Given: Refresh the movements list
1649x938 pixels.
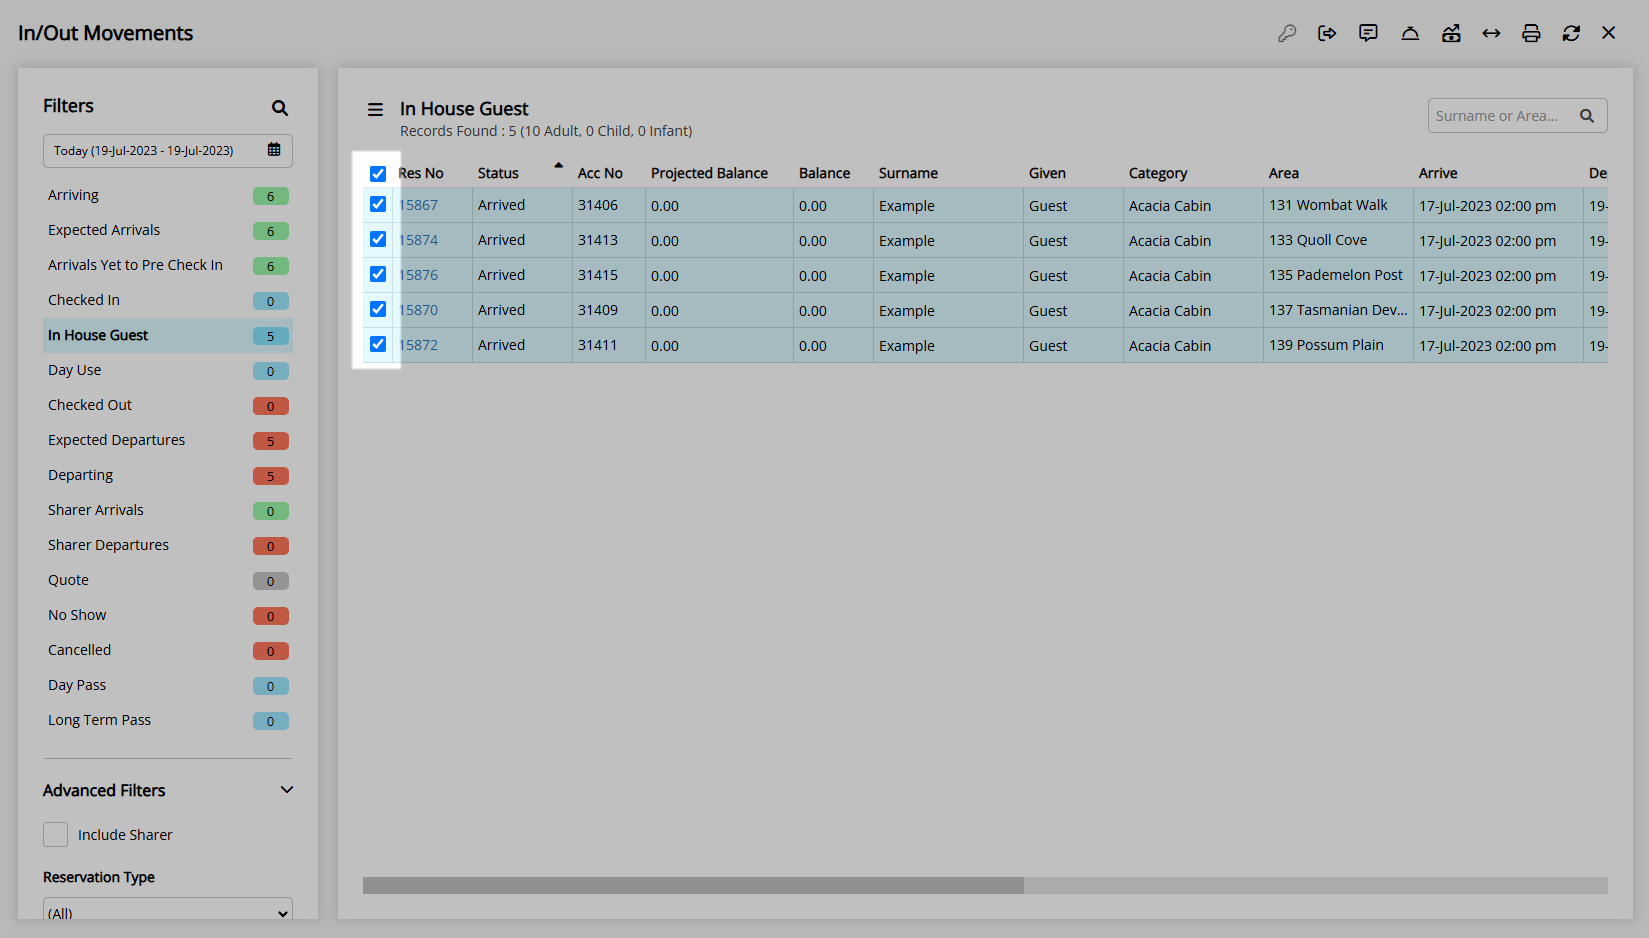Looking at the screenshot, I should tap(1571, 33).
